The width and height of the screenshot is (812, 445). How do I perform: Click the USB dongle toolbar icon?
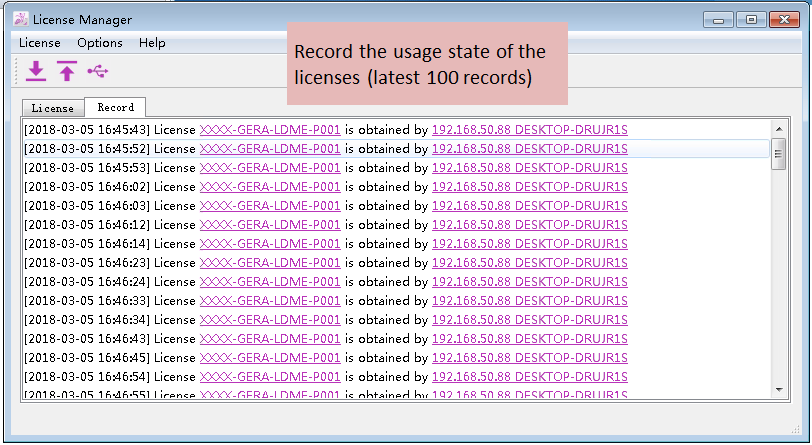98,71
